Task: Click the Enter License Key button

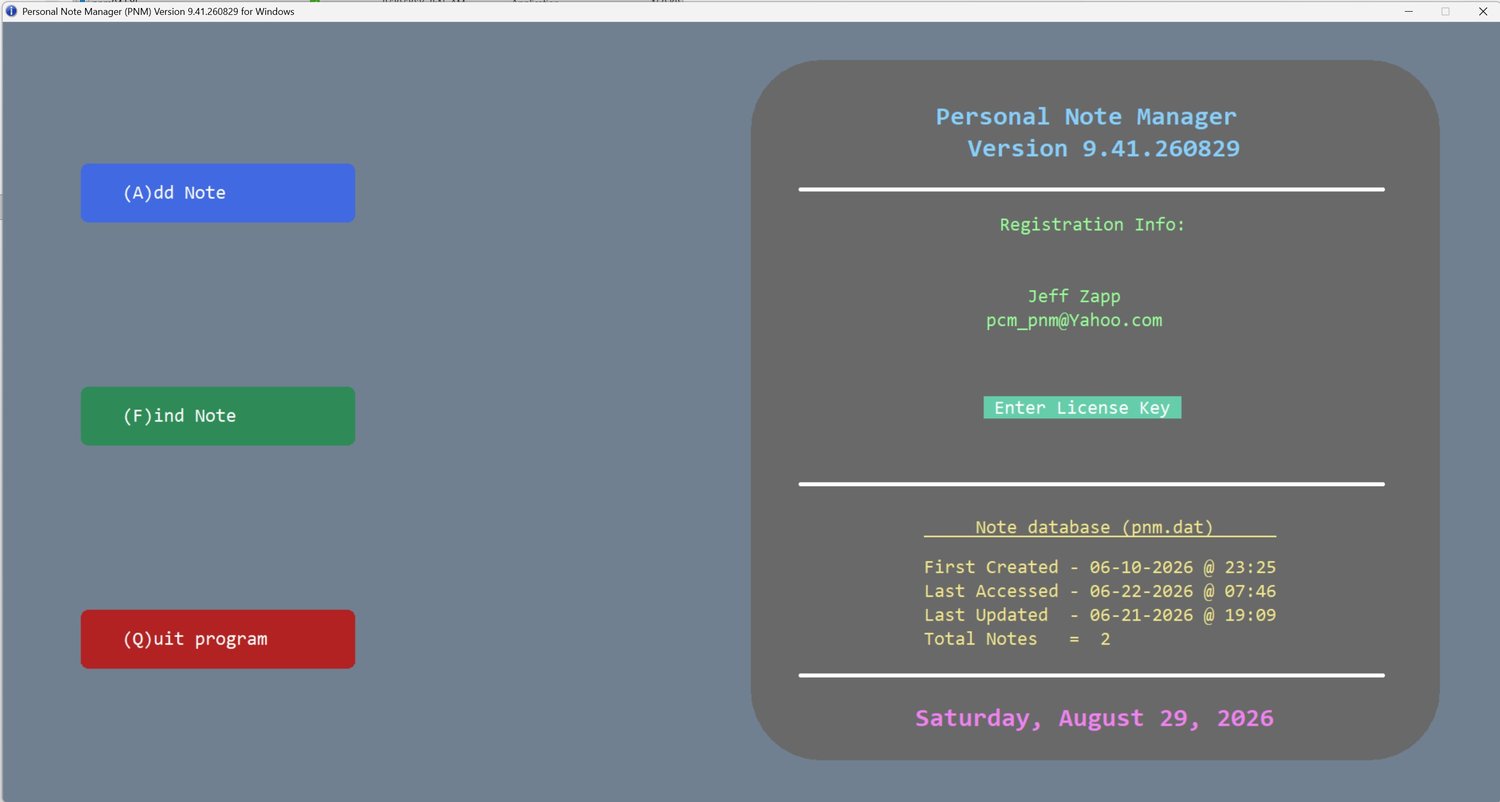Action: click(x=1082, y=407)
